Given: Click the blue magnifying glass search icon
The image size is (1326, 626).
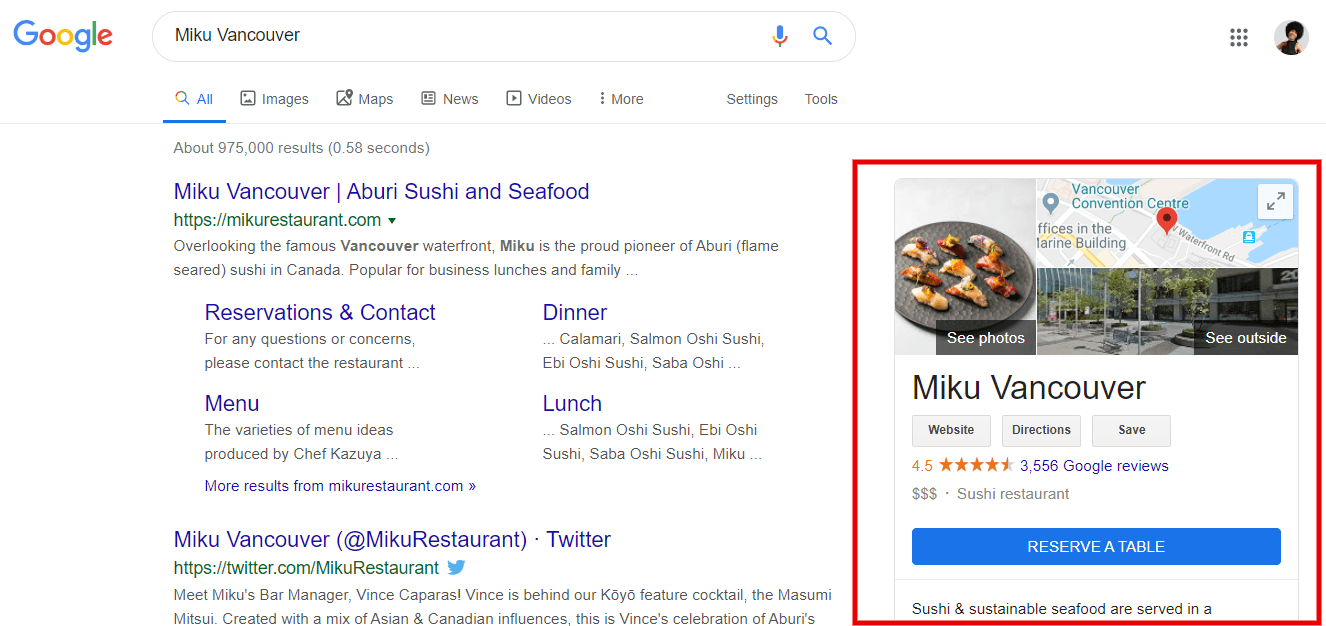Looking at the screenshot, I should (822, 36).
